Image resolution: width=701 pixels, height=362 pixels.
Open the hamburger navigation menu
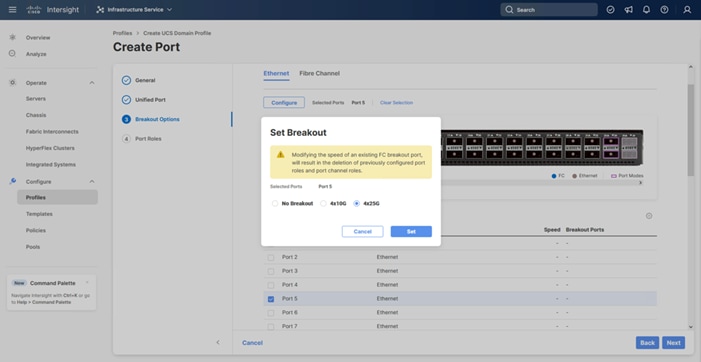tap(13, 9)
